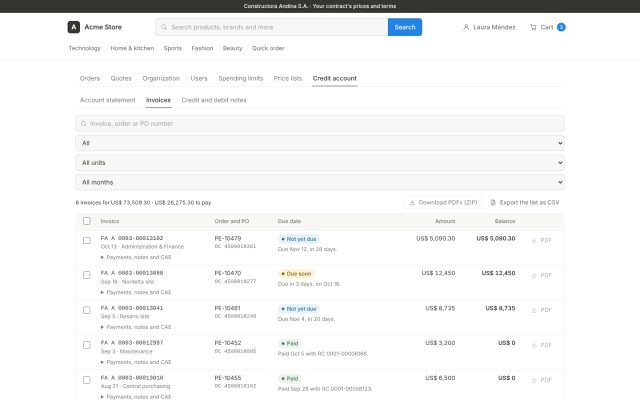Screen dimensions: 640x400
Task: Click the Due date column header
Action: point(289,221)
